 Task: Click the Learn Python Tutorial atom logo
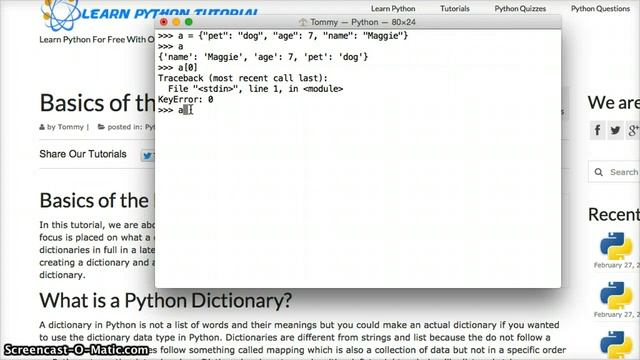[x=60, y=15]
